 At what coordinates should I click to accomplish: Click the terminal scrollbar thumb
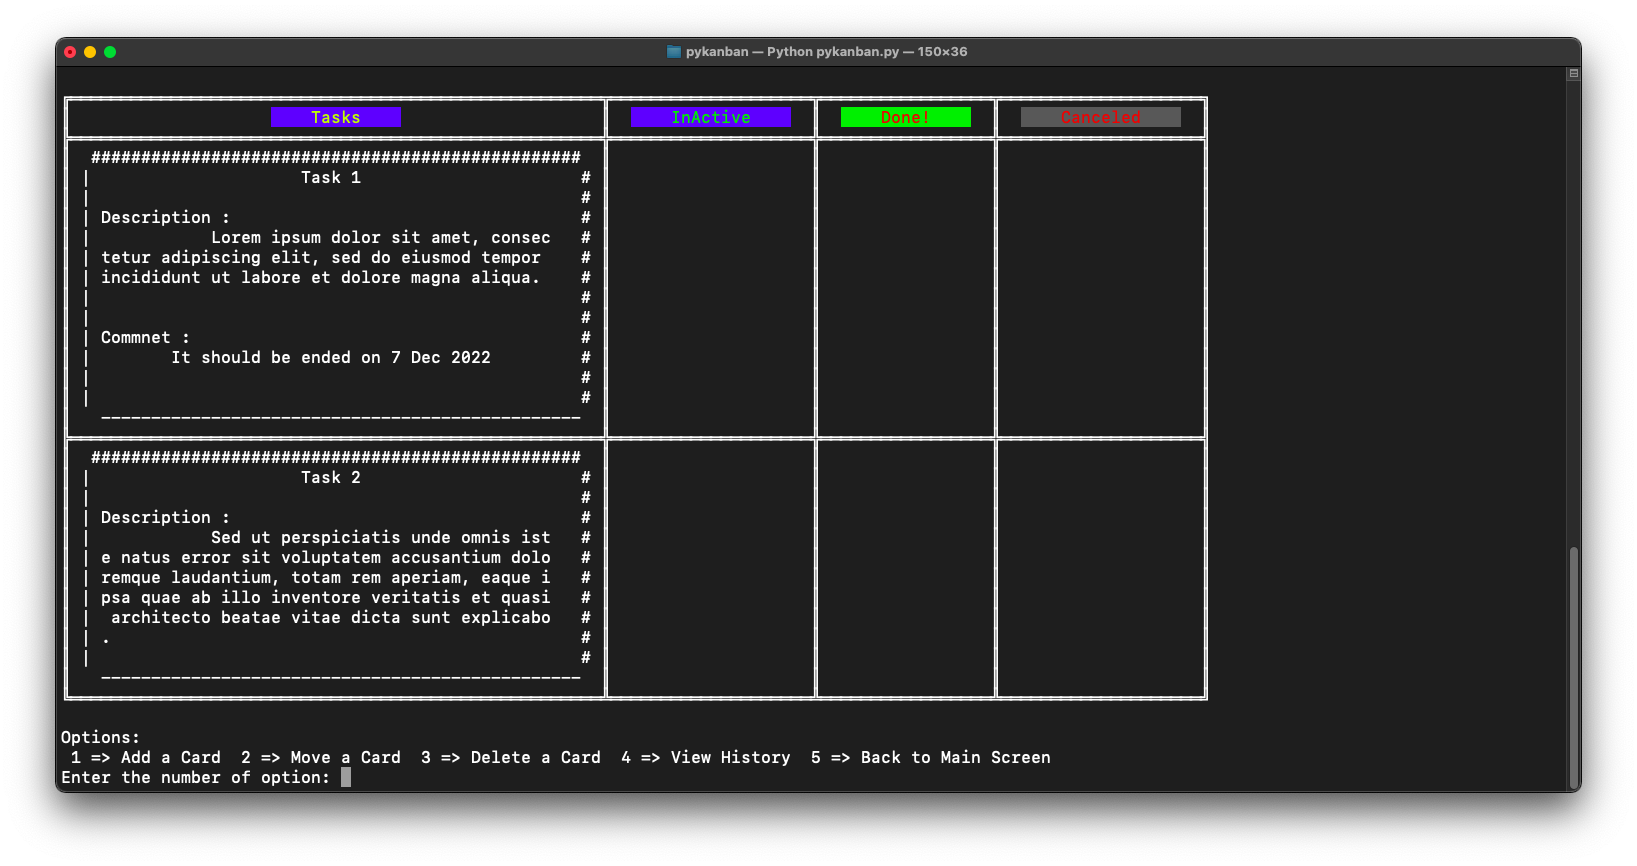tap(1573, 667)
